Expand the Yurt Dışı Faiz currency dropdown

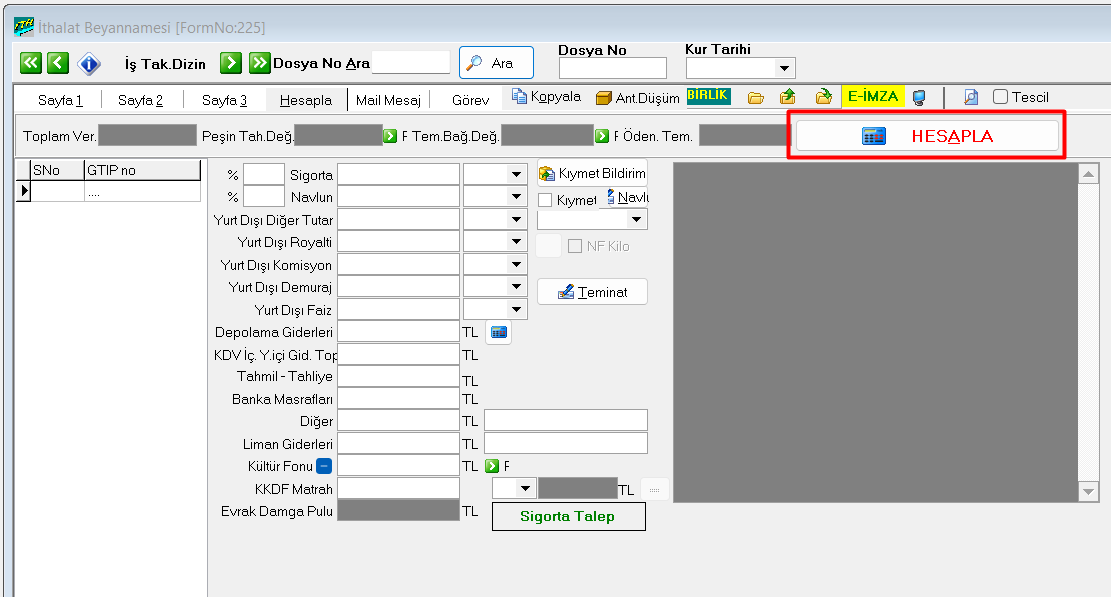coord(516,310)
